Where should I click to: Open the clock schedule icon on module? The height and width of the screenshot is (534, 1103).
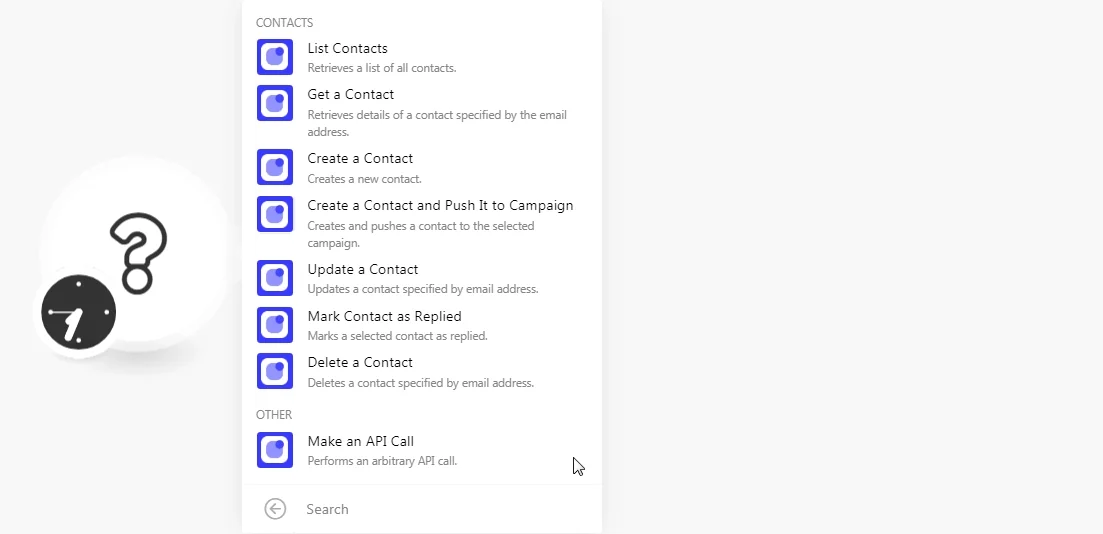[78, 312]
